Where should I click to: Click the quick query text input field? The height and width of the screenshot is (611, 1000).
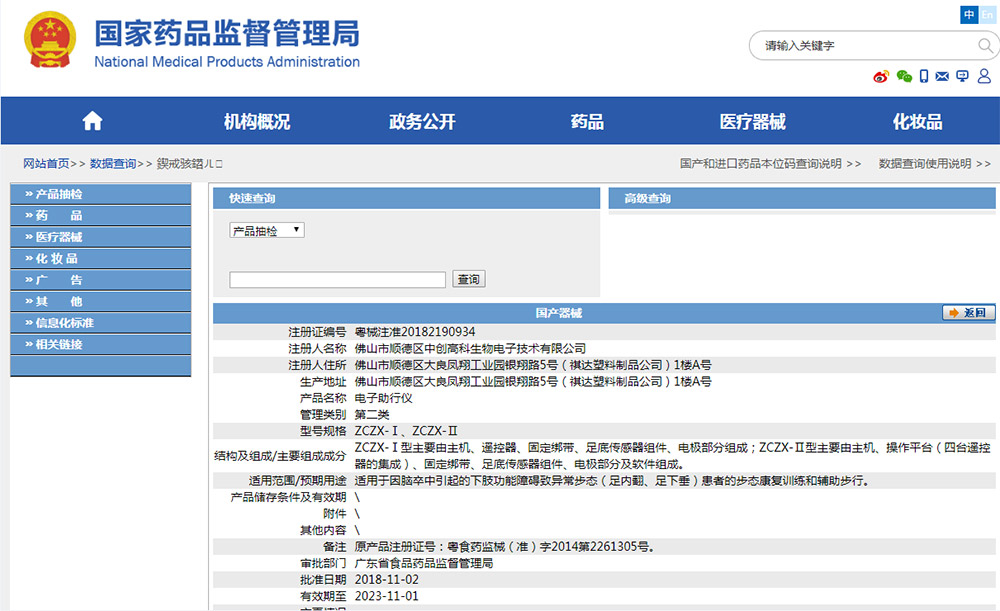tap(337, 280)
